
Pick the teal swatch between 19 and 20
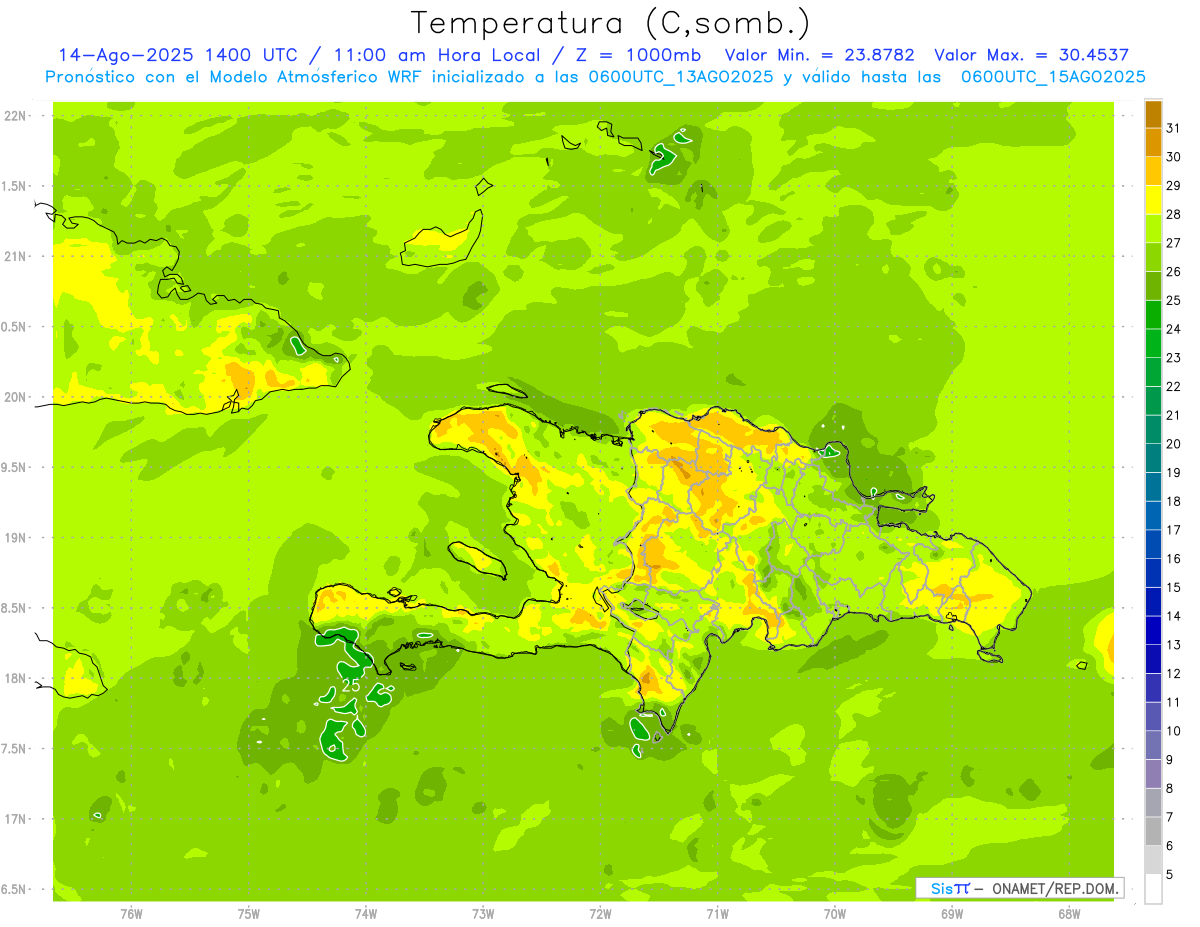point(1153,459)
